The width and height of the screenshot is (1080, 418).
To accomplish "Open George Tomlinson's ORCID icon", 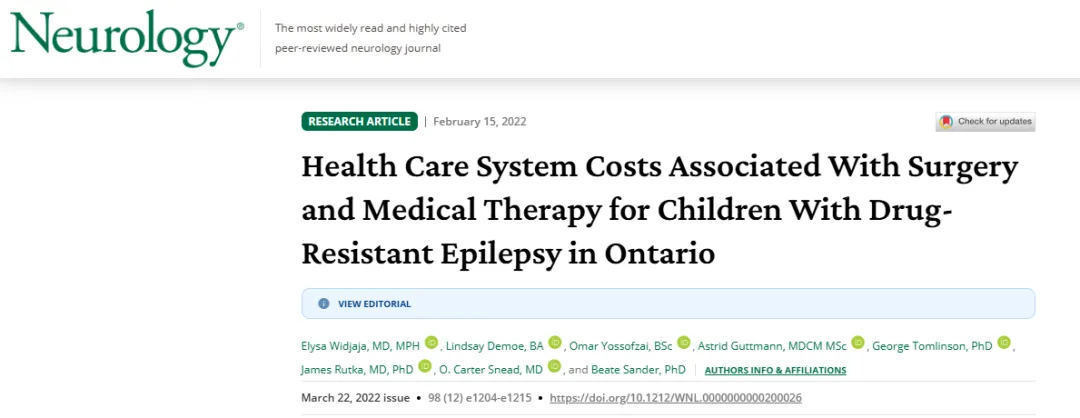I will (1004, 343).
